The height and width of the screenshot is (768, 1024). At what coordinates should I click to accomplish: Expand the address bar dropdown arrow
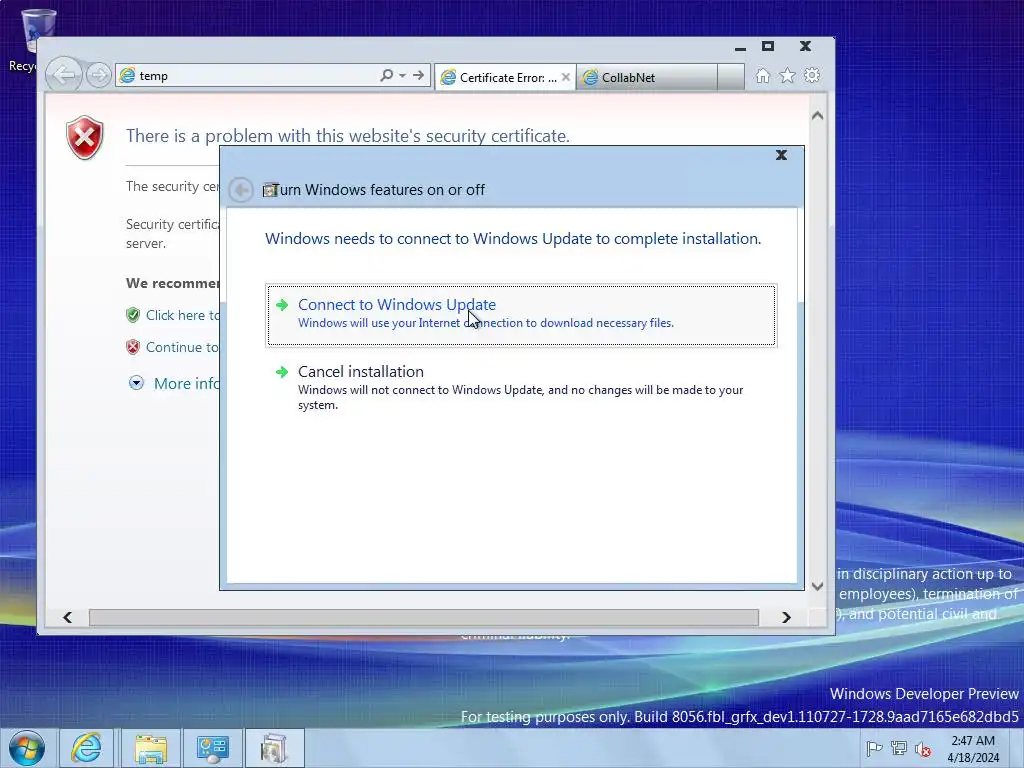coord(402,76)
